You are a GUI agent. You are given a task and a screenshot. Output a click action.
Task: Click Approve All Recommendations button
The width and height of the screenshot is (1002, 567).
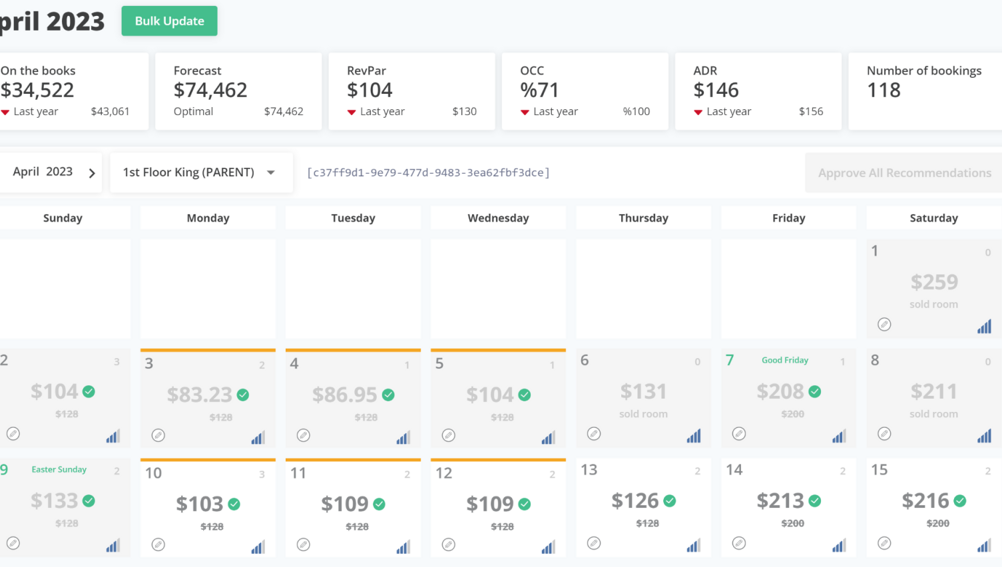point(904,173)
